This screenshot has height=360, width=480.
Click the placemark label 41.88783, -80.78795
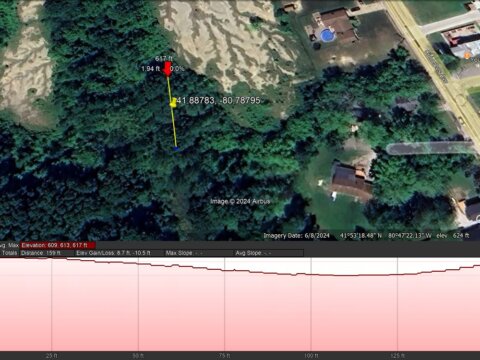pos(219,100)
